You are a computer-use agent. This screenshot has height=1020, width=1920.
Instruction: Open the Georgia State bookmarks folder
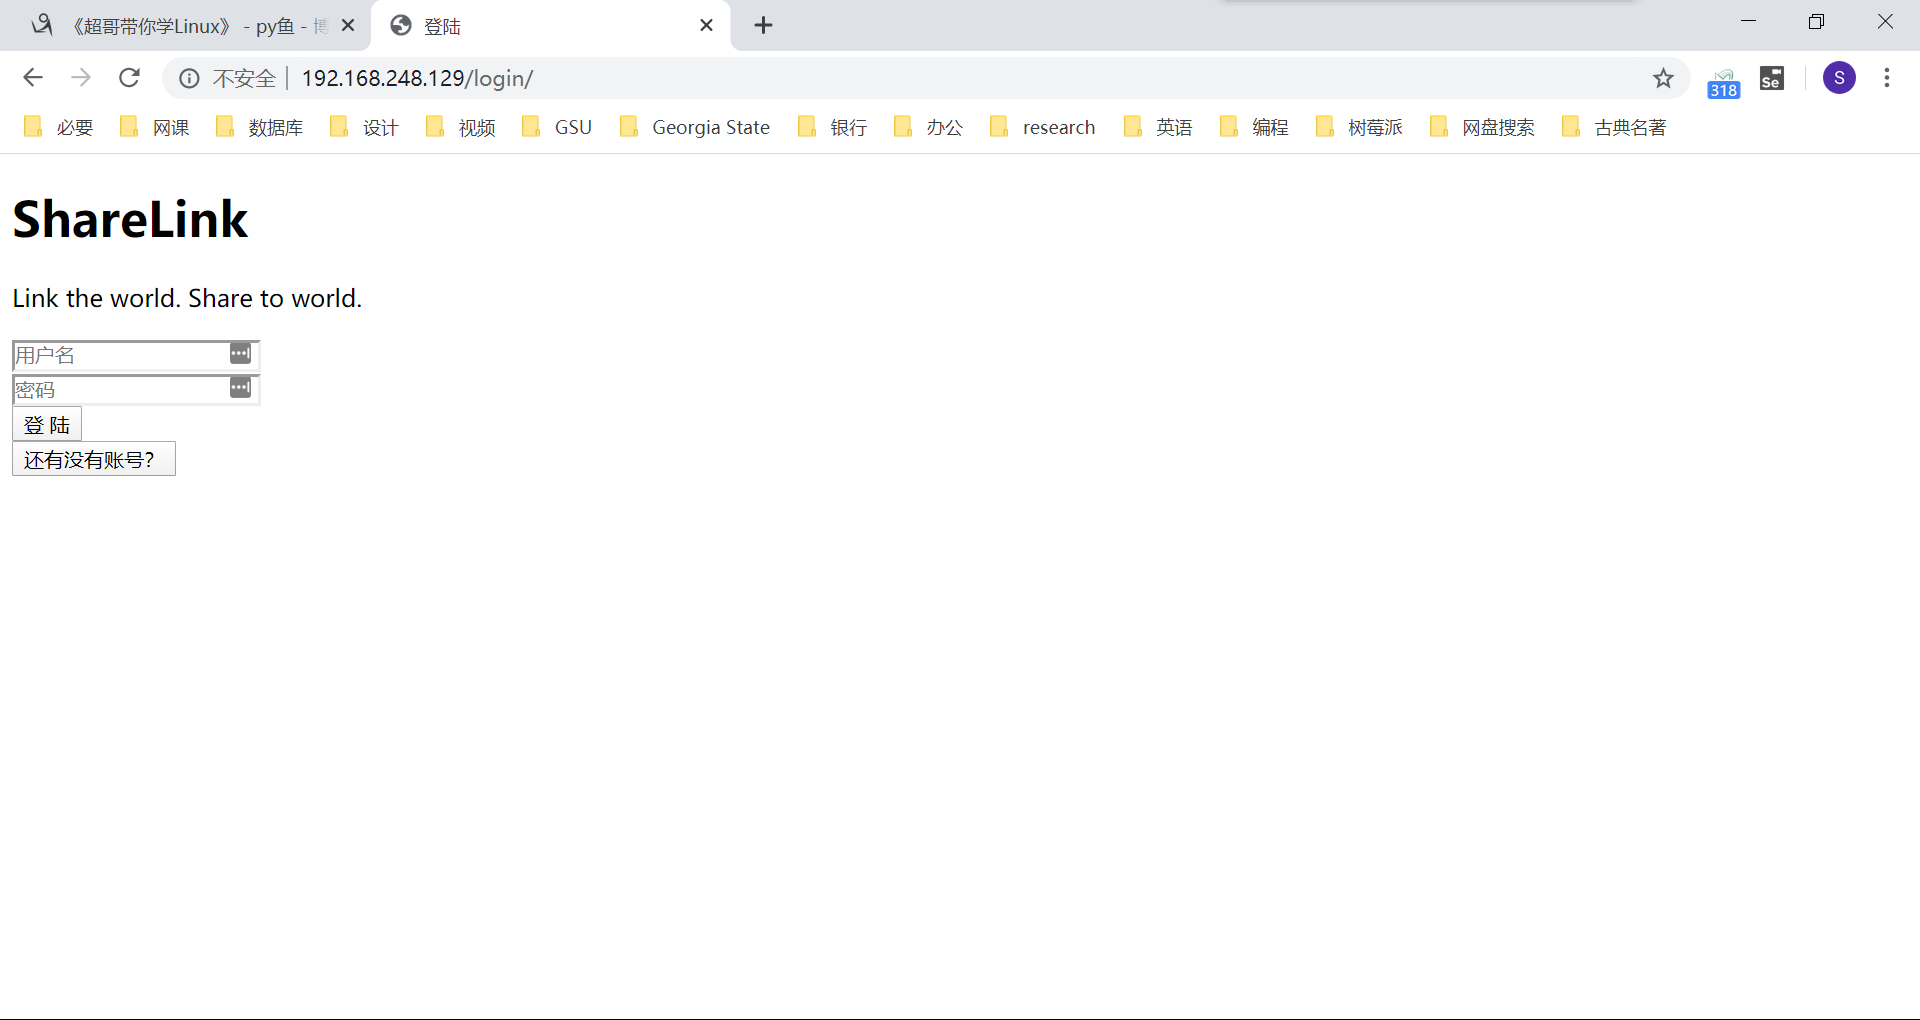(695, 127)
